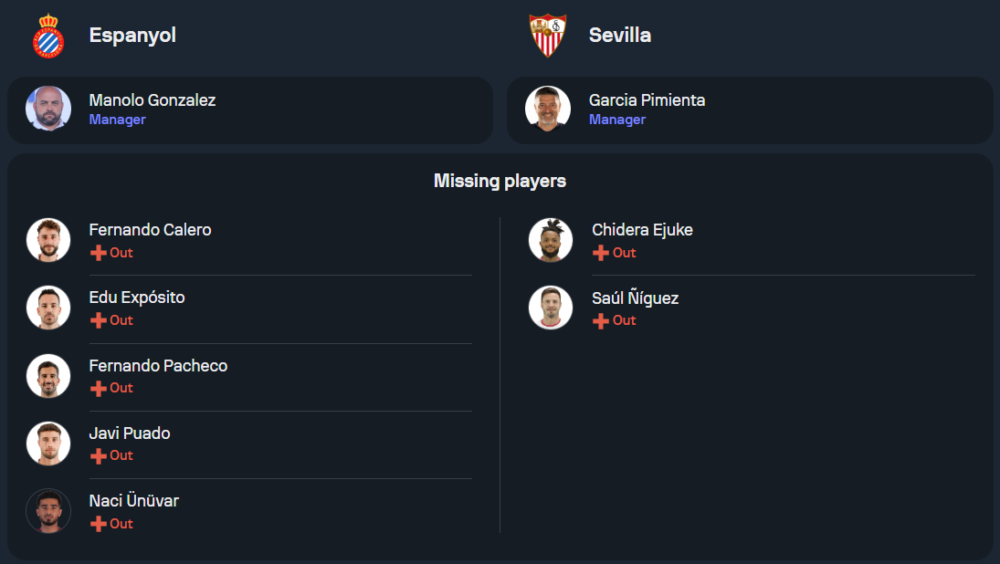Click the Fernando Calero name
The image size is (1000, 564).
pyautogui.click(x=150, y=230)
